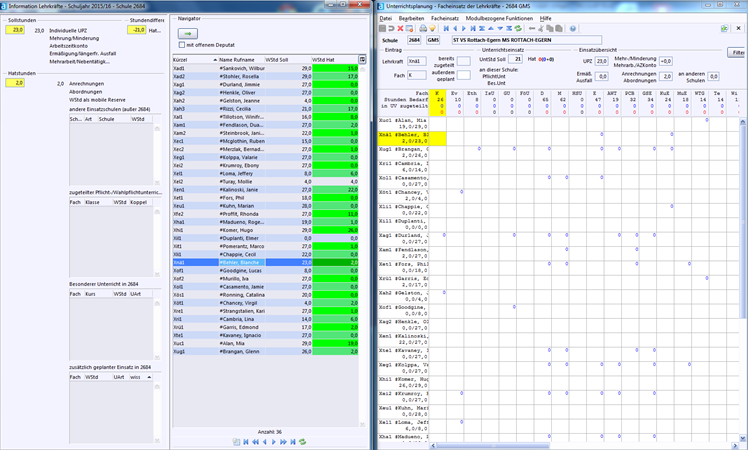749x450 pixels.
Task: Click the lightbulb hint icon
Action: pos(432,29)
